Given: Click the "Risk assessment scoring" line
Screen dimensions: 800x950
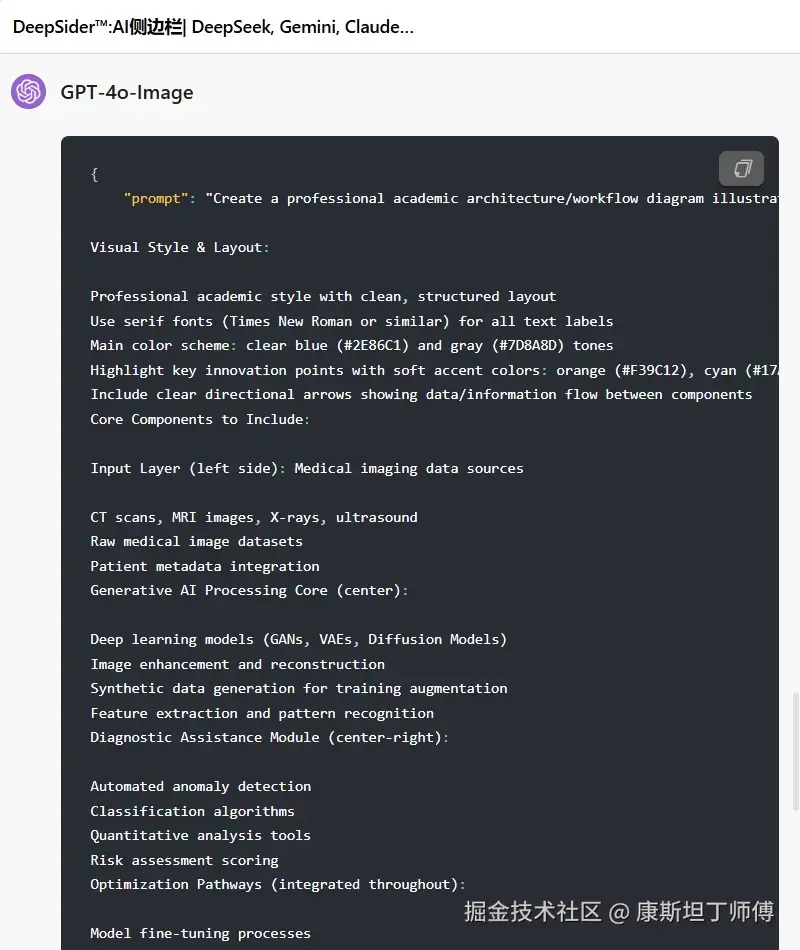Looking at the screenshot, I should point(184,860).
